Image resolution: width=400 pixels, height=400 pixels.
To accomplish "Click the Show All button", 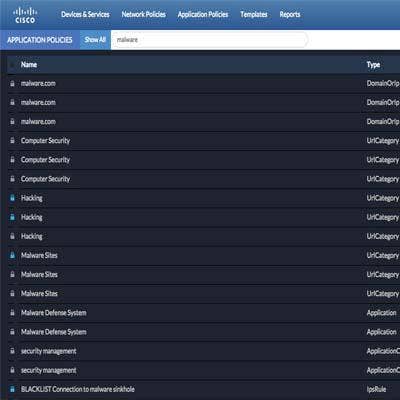I will (x=95, y=40).
